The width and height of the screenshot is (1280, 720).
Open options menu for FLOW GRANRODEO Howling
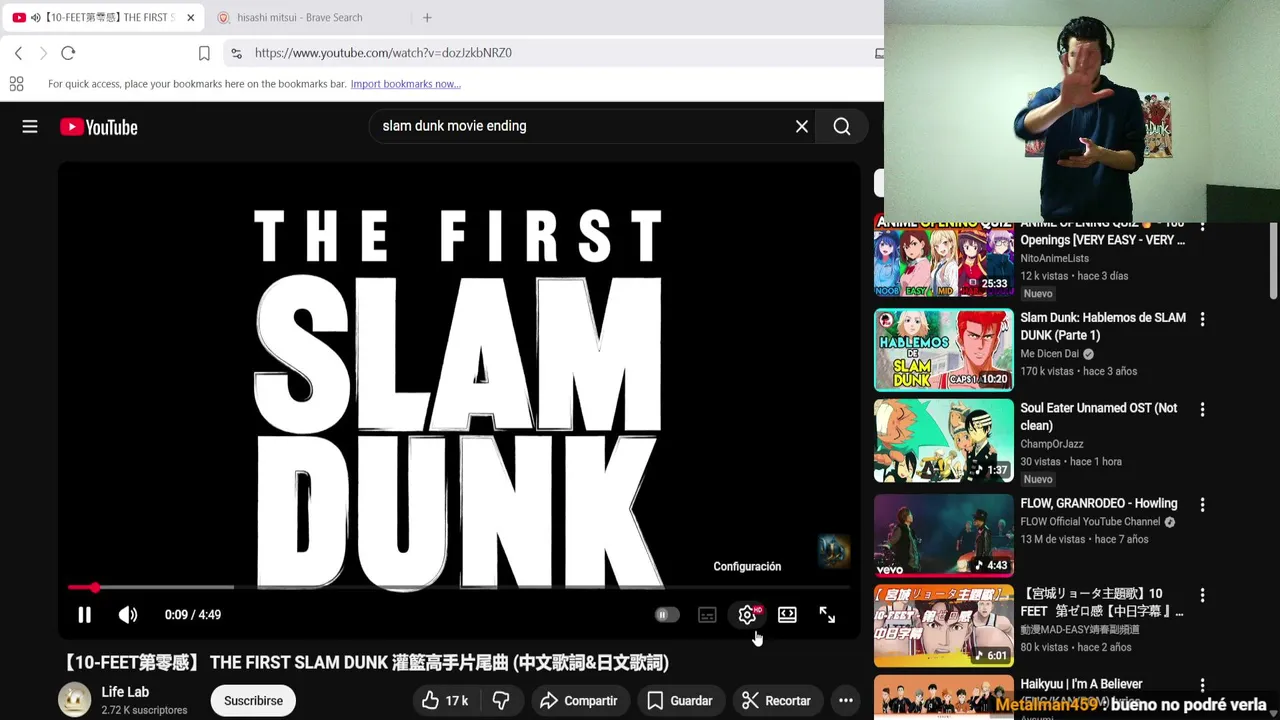tap(1202, 505)
